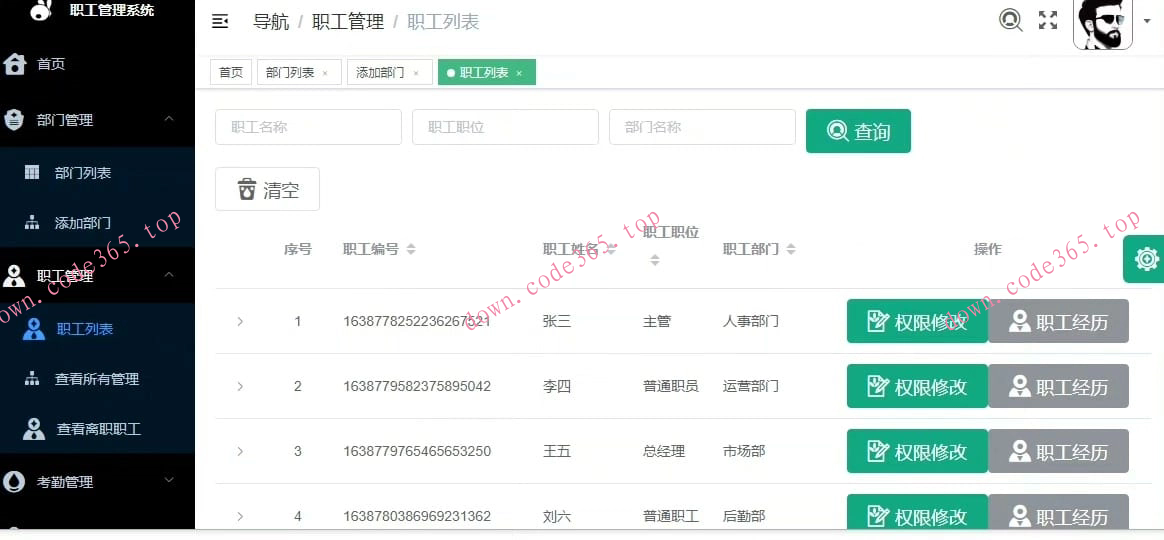Image resolution: width=1164 pixels, height=540 pixels.
Task: Focus the 部门名称 search field
Action: (702, 127)
